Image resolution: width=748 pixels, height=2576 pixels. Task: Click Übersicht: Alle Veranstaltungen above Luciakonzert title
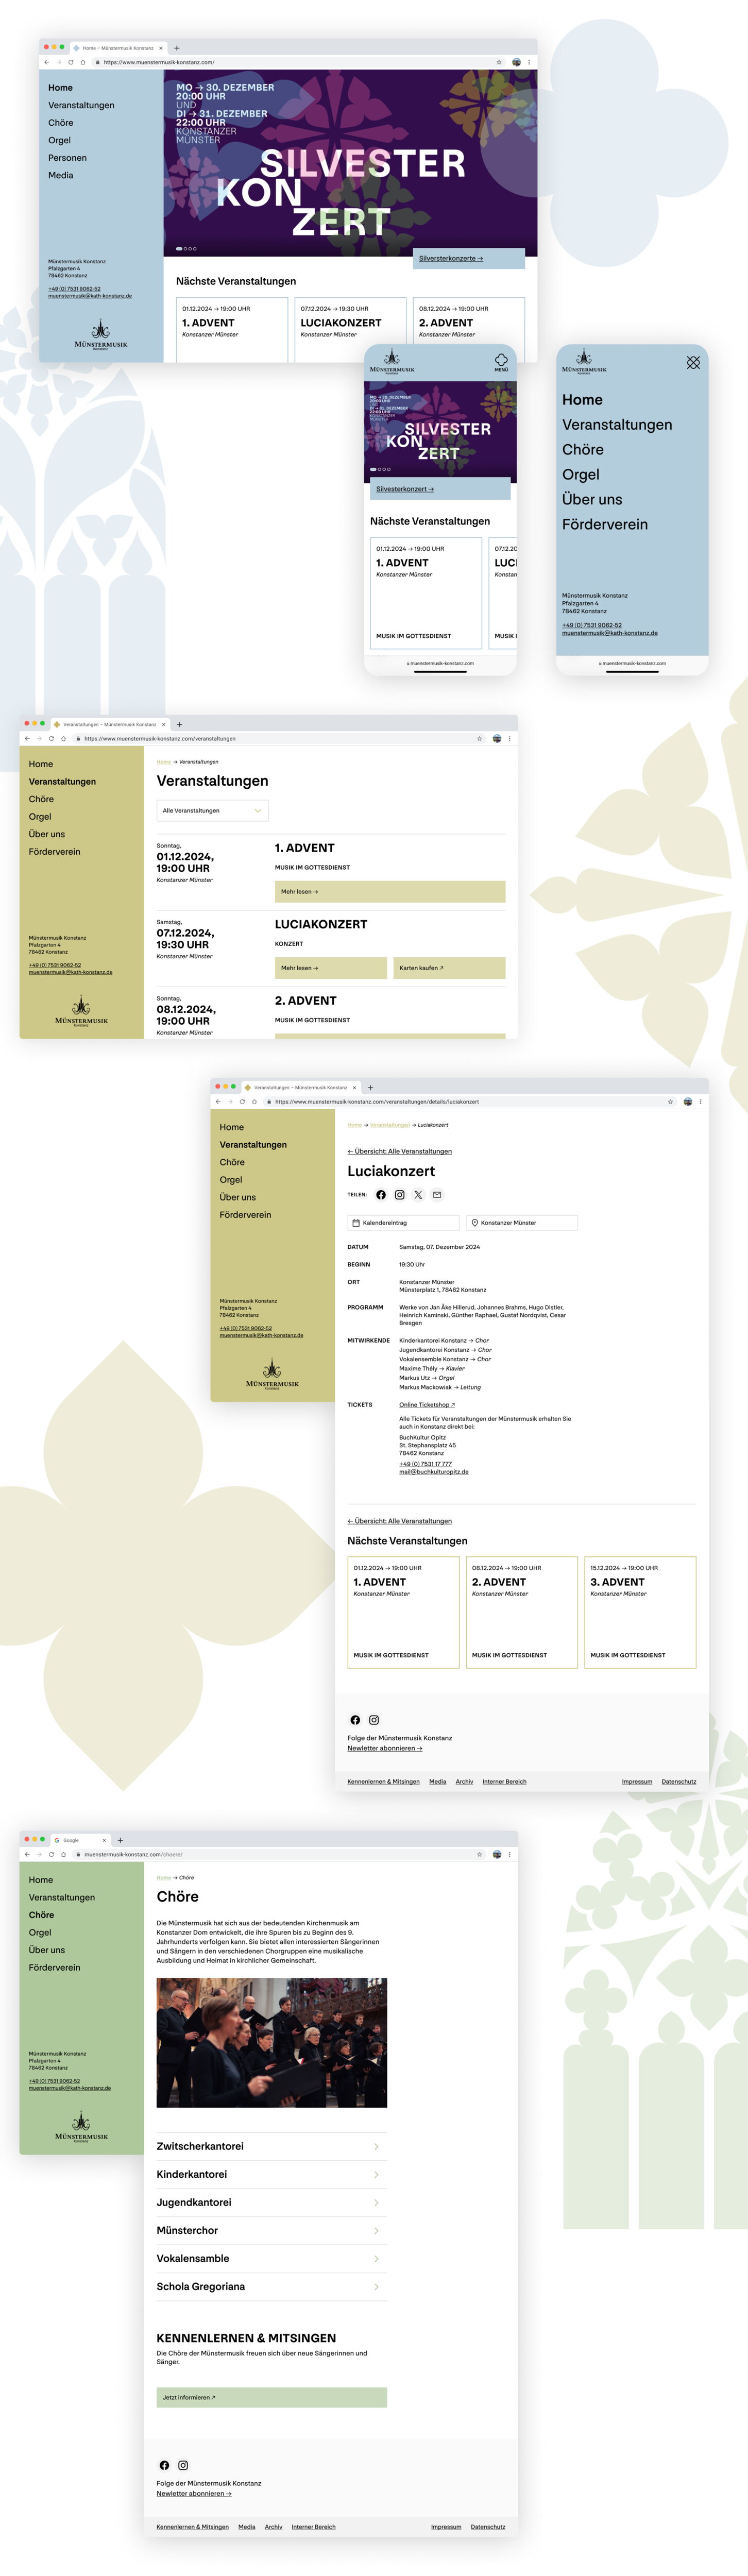point(399,1151)
